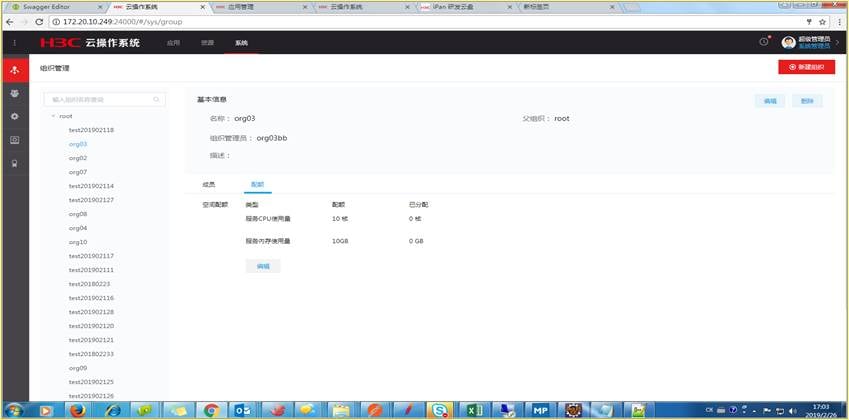This screenshot has width=849, height=420.
Task: Click the 删除 button in basic info
Action: point(807,101)
